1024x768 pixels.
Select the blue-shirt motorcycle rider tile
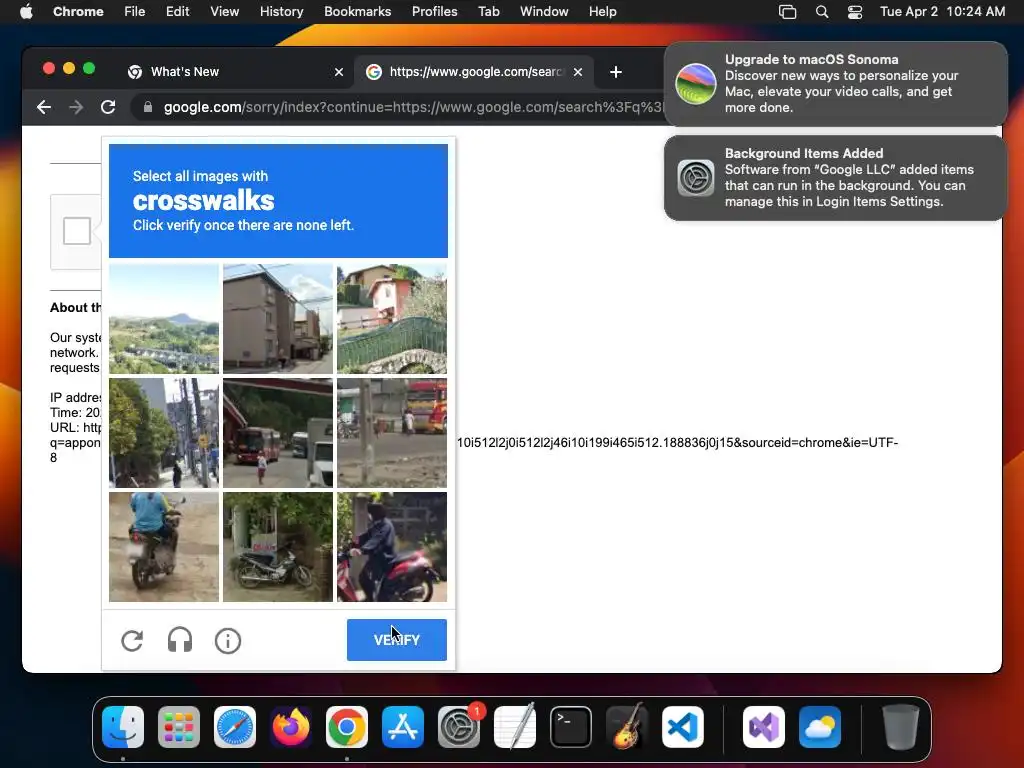click(164, 547)
